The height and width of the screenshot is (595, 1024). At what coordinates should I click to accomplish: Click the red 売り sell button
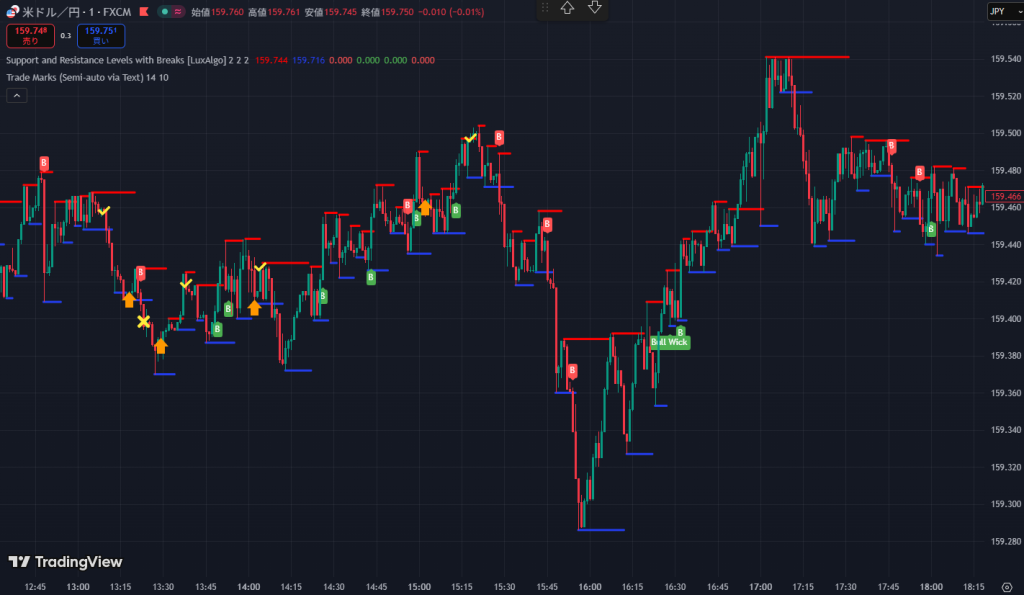30,36
